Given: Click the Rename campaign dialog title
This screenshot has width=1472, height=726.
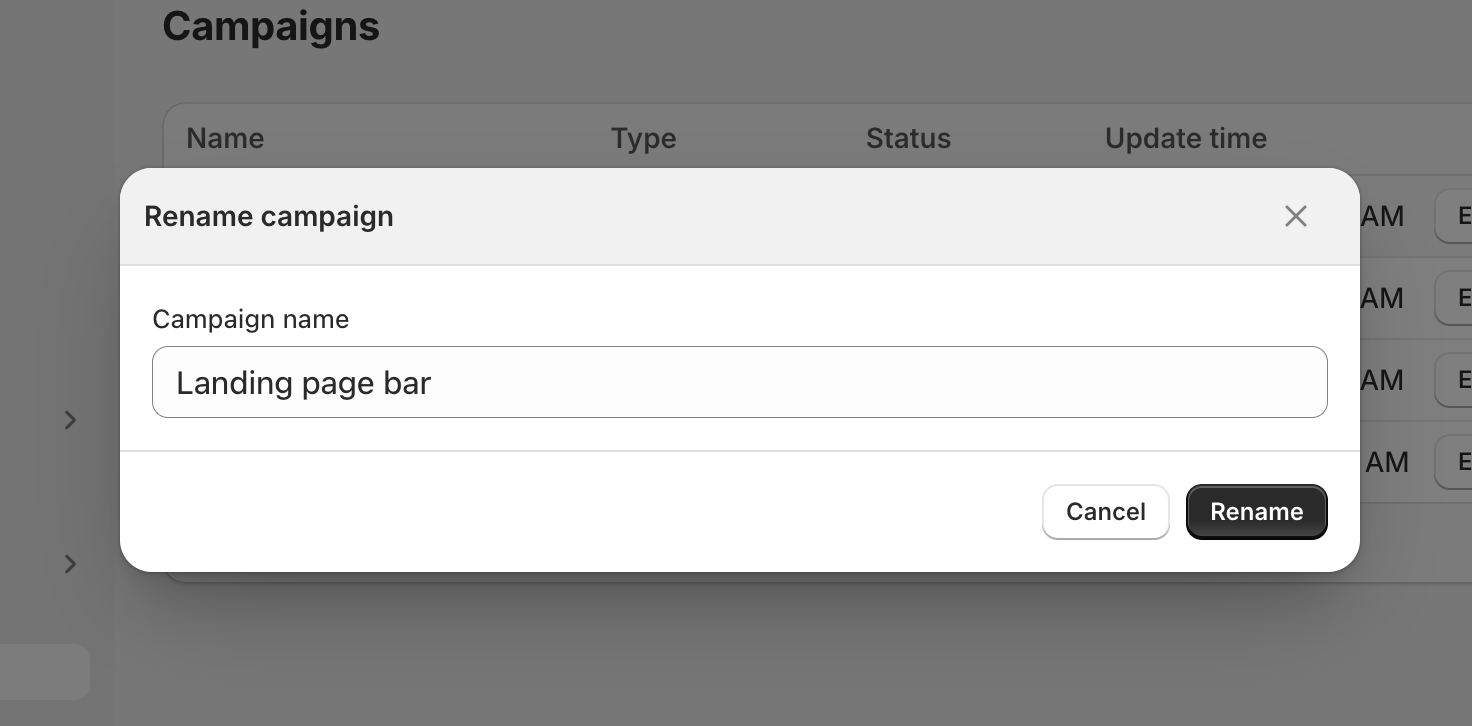Looking at the screenshot, I should tap(269, 217).
